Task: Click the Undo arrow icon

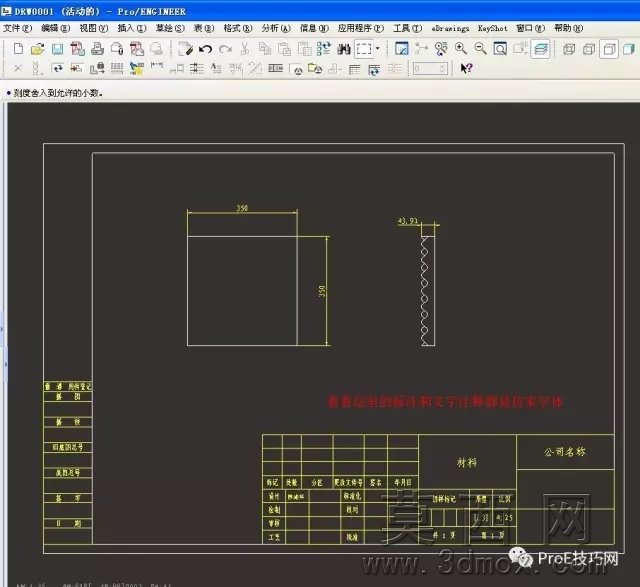Action: click(205, 49)
